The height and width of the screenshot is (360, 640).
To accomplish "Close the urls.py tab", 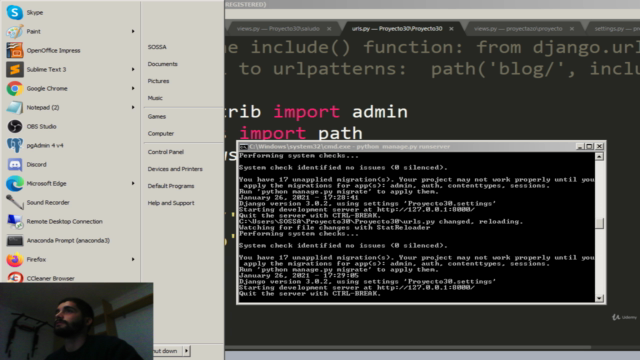I will 451,29.
